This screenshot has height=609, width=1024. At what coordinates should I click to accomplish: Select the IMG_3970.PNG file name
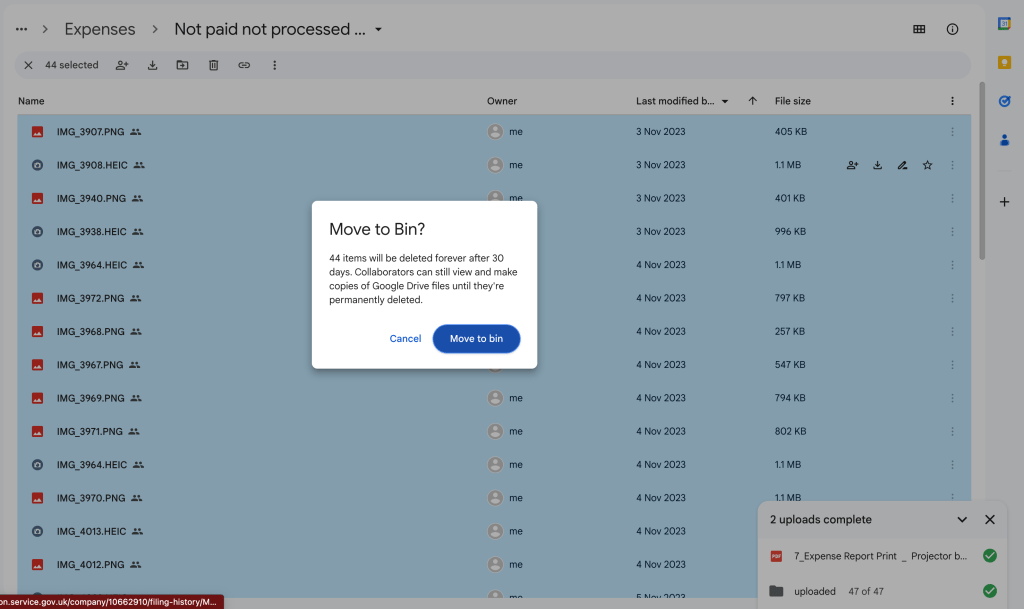tap(91, 498)
